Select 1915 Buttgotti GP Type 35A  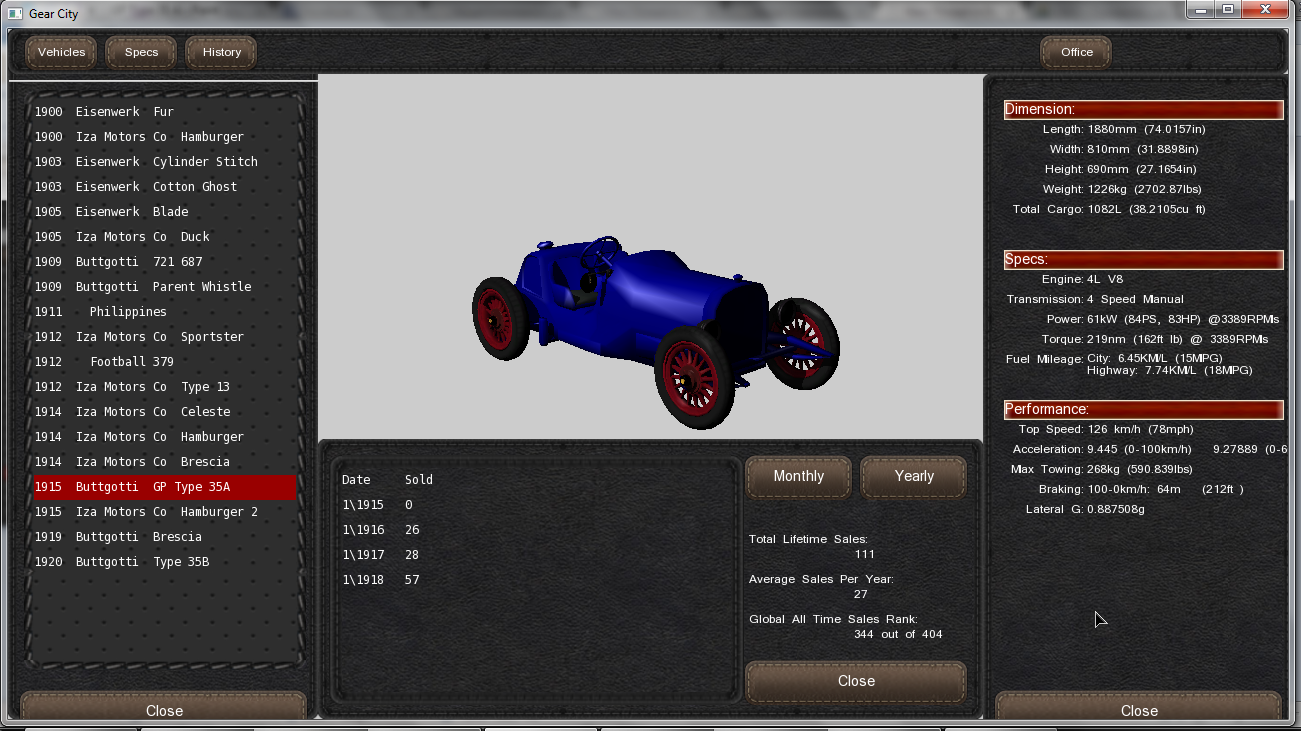132,487
